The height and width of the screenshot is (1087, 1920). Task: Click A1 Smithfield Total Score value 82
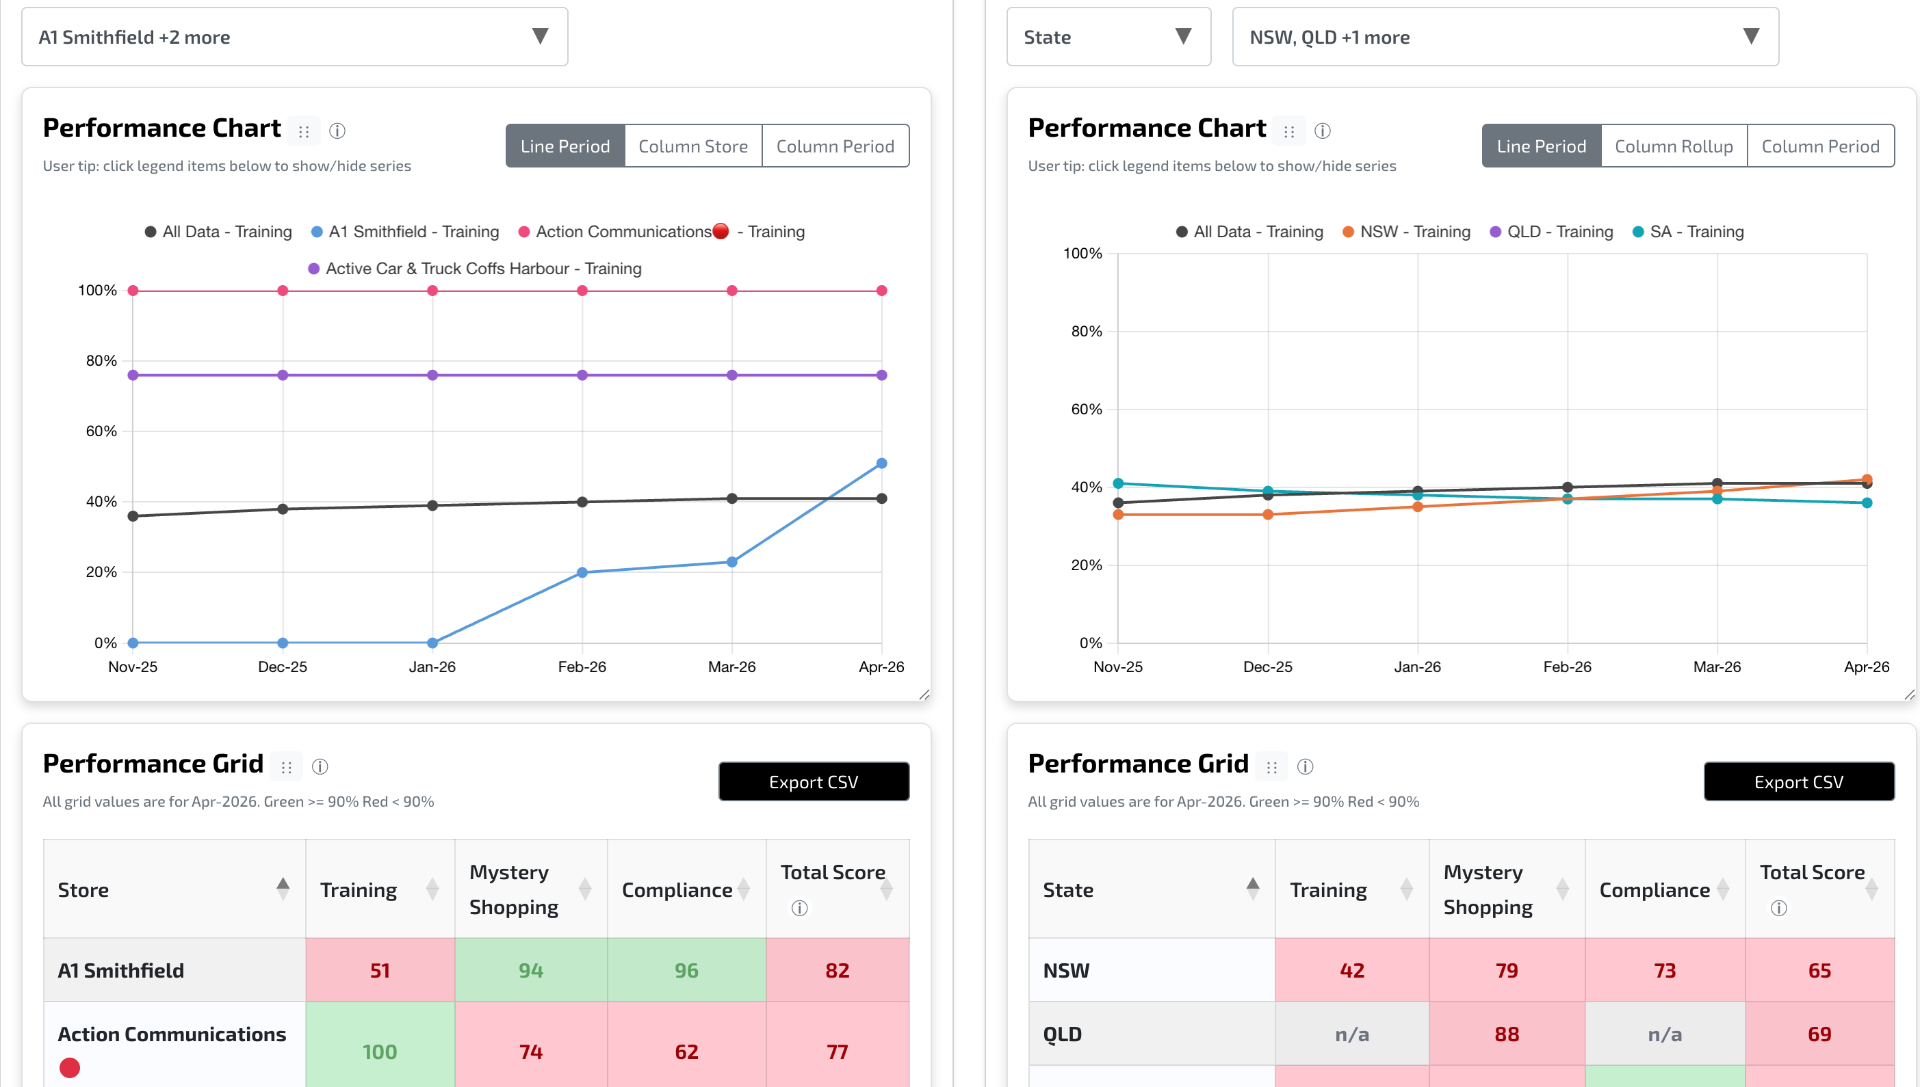click(838, 970)
